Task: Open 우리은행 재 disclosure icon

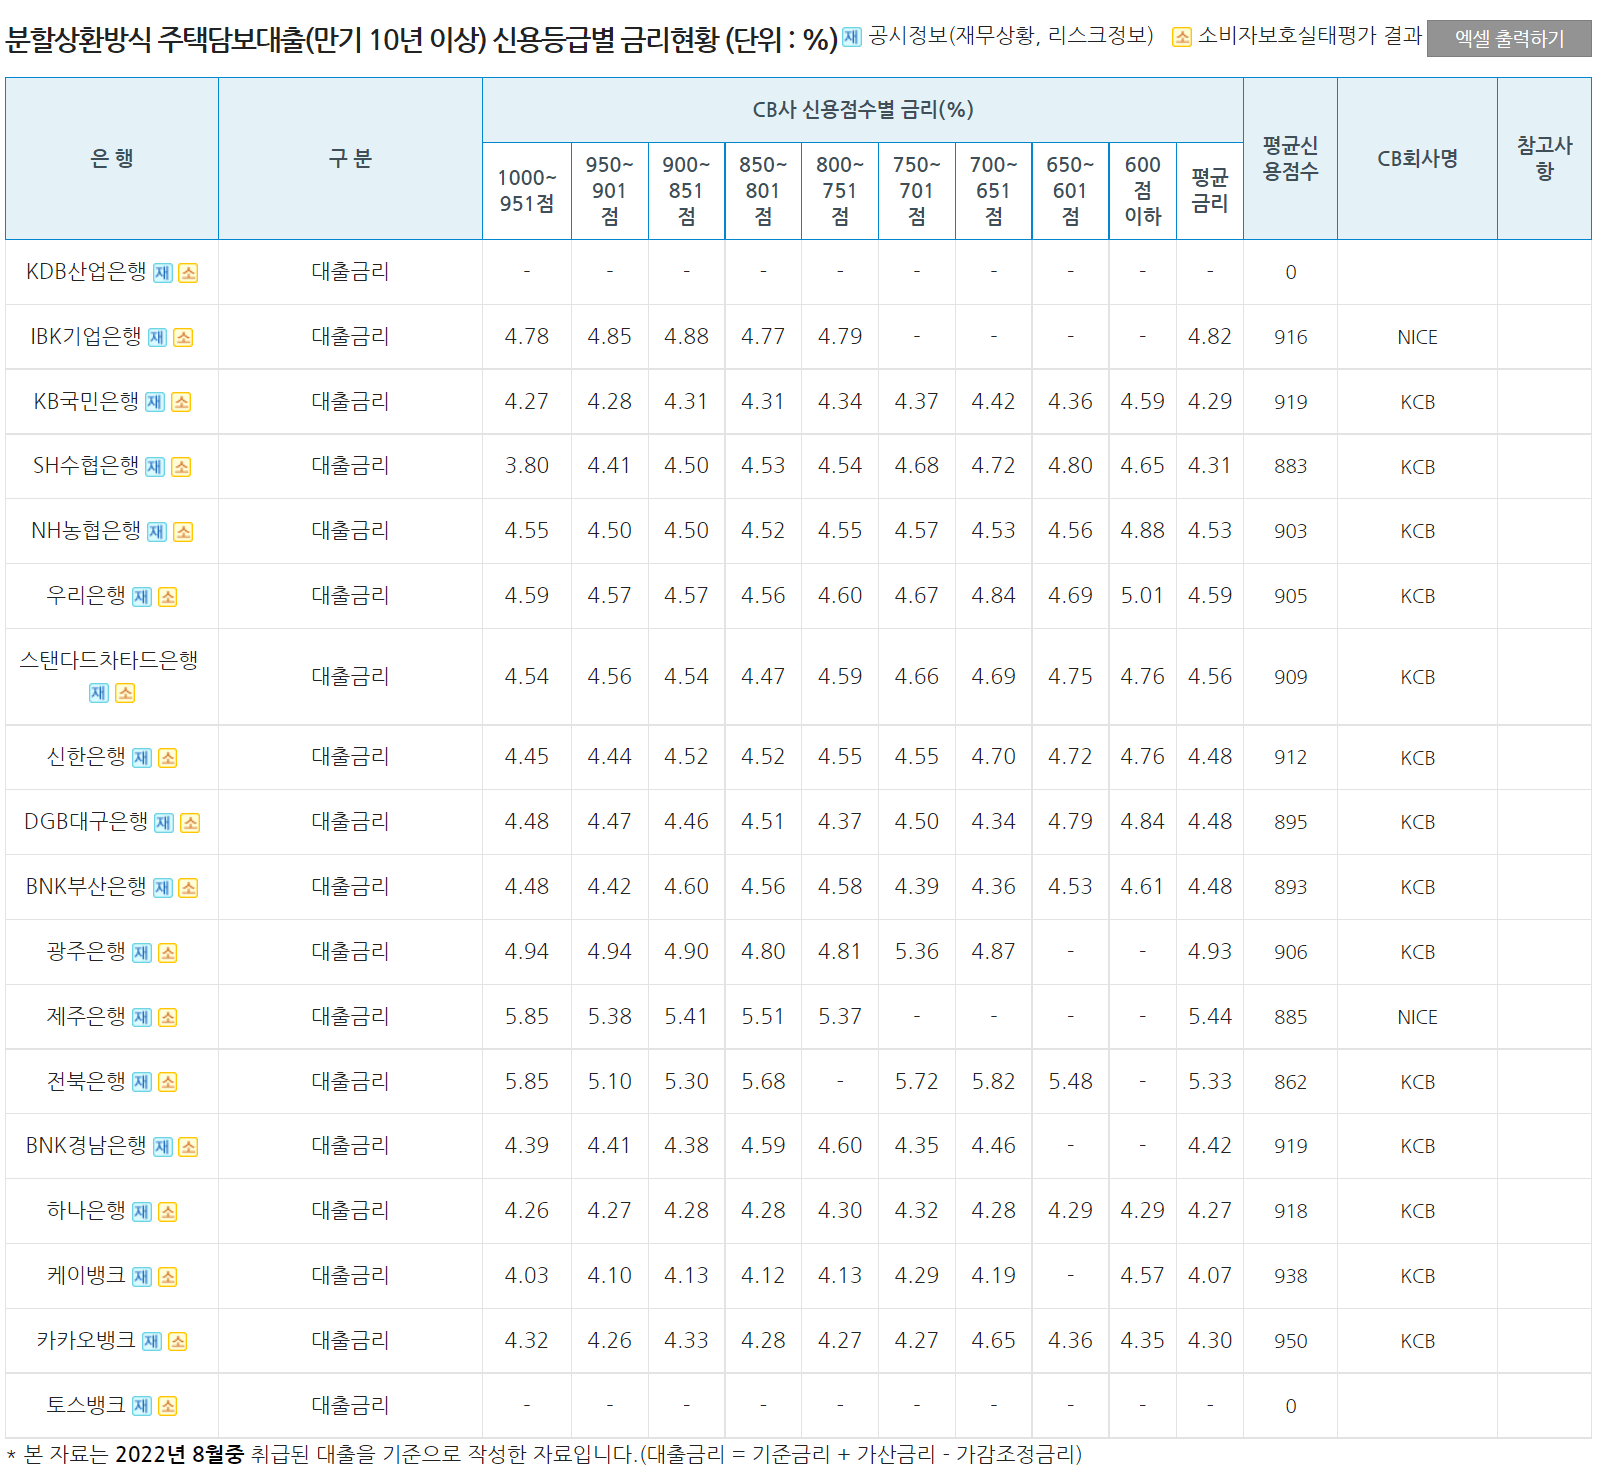Action: point(142,597)
